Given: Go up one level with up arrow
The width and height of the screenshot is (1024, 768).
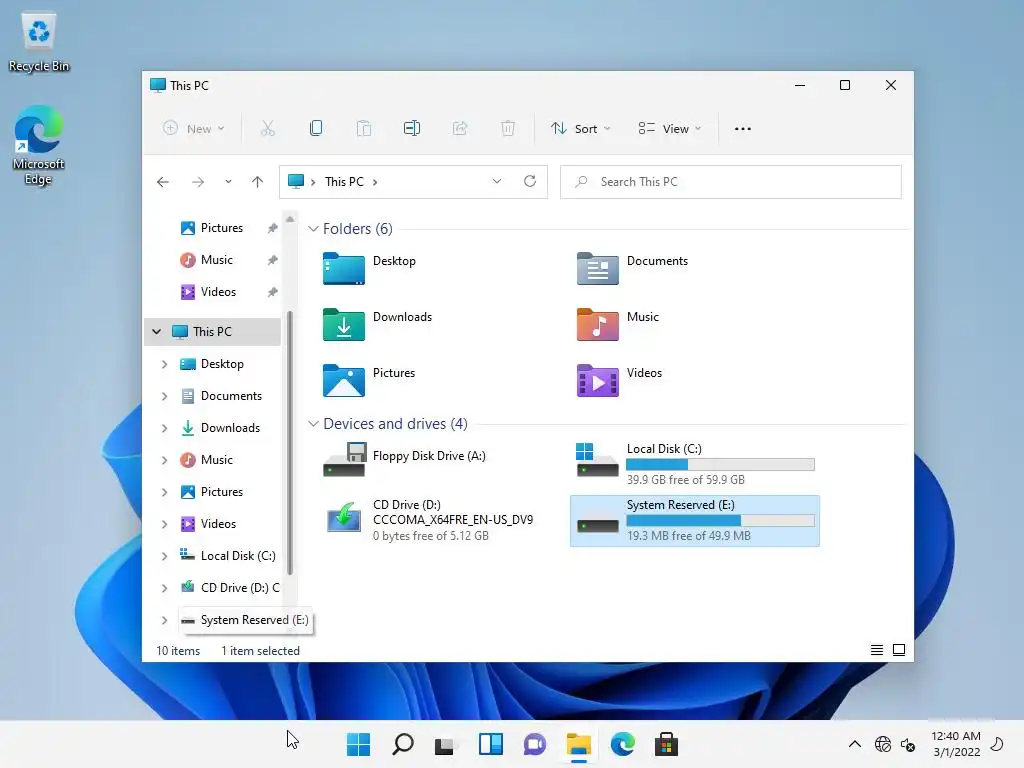Looking at the screenshot, I should pos(257,182).
